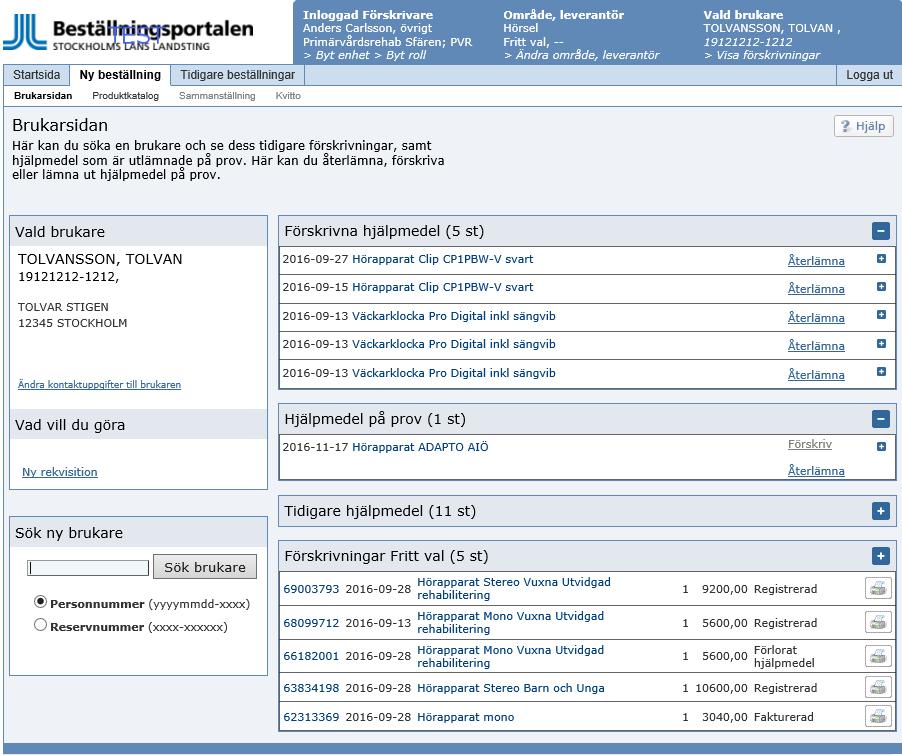This screenshot has height=755, width=902.
Task: Click the Beställningsportalen logo
Action: [128, 33]
